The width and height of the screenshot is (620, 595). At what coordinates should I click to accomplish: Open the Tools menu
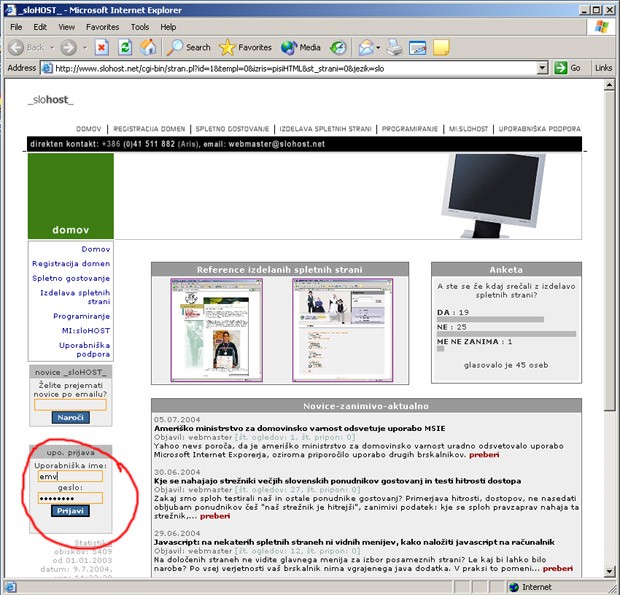pyautogui.click(x=140, y=27)
